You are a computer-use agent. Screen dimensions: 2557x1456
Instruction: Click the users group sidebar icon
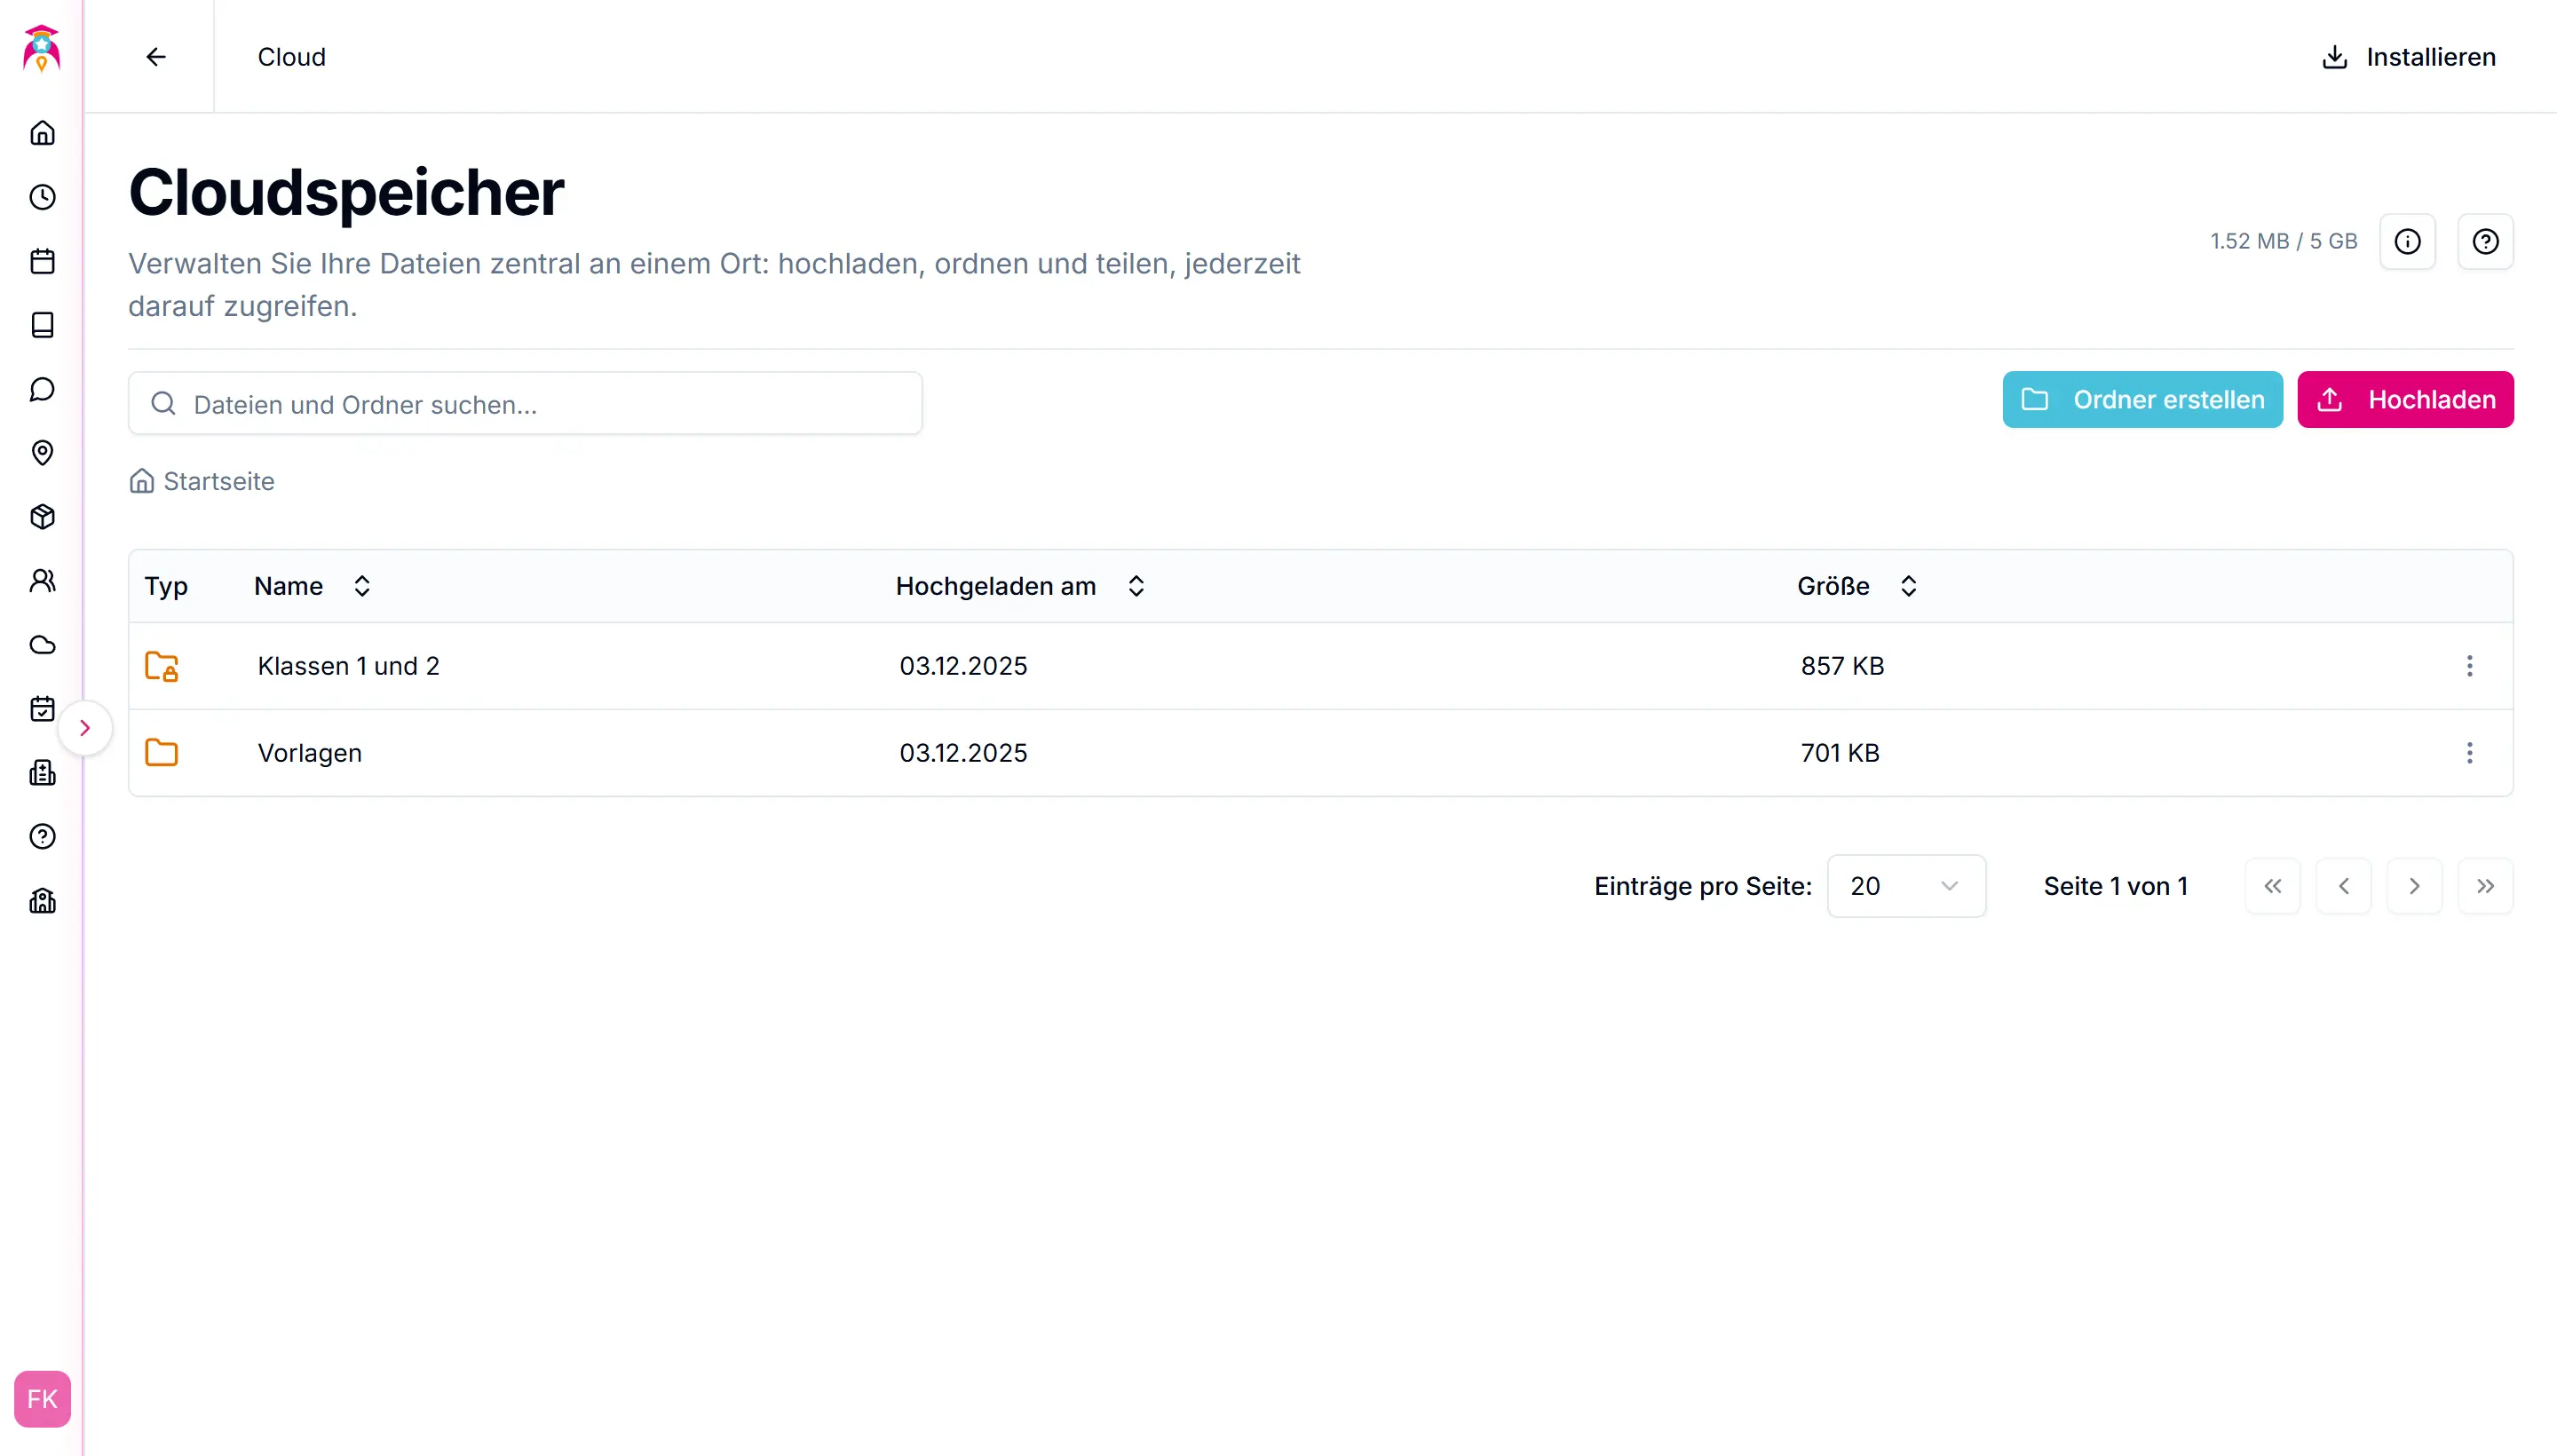[42, 581]
